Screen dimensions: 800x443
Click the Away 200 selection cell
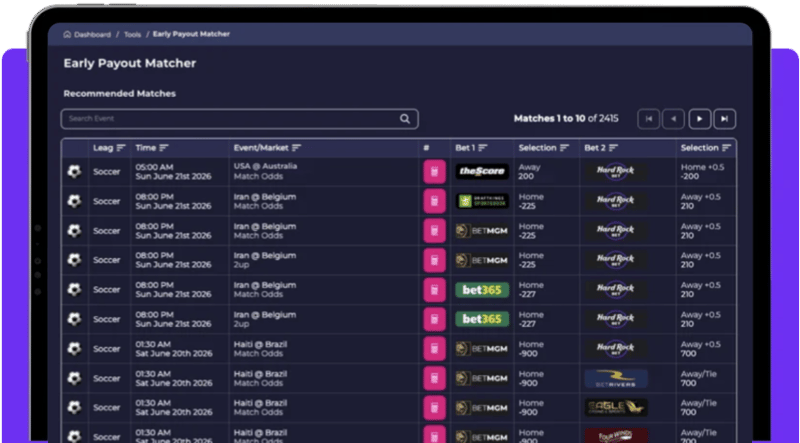click(530, 171)
